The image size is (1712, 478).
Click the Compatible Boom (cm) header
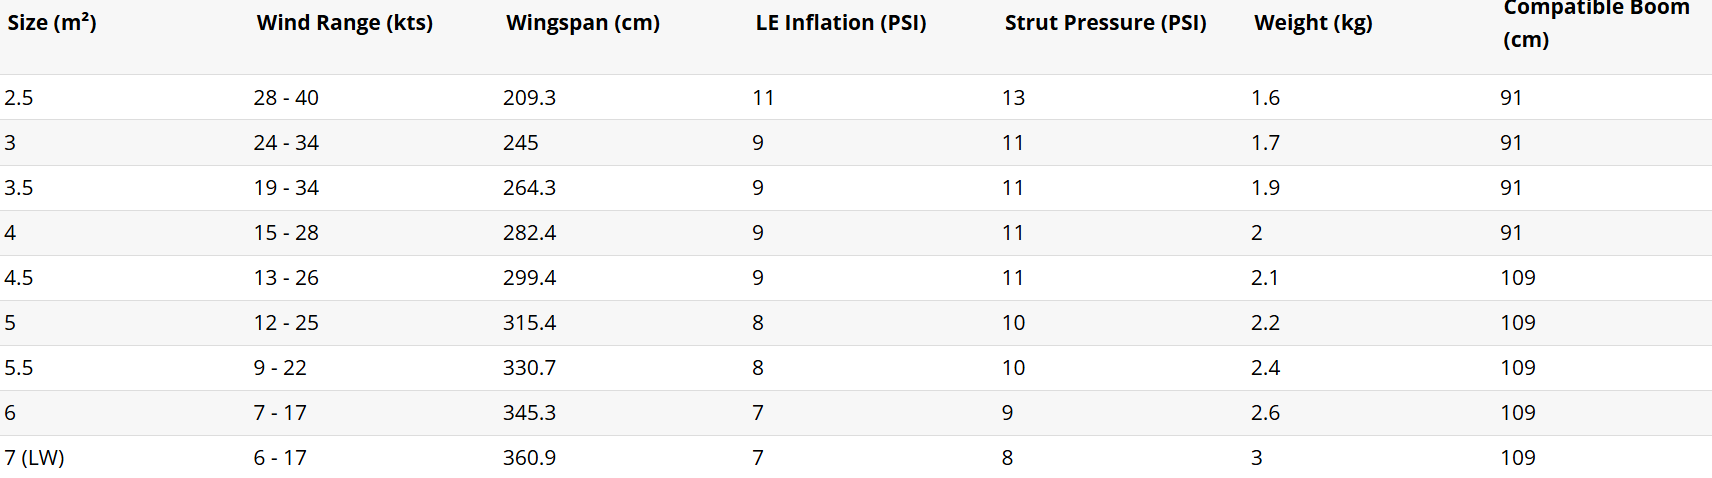coord(1595,23)
